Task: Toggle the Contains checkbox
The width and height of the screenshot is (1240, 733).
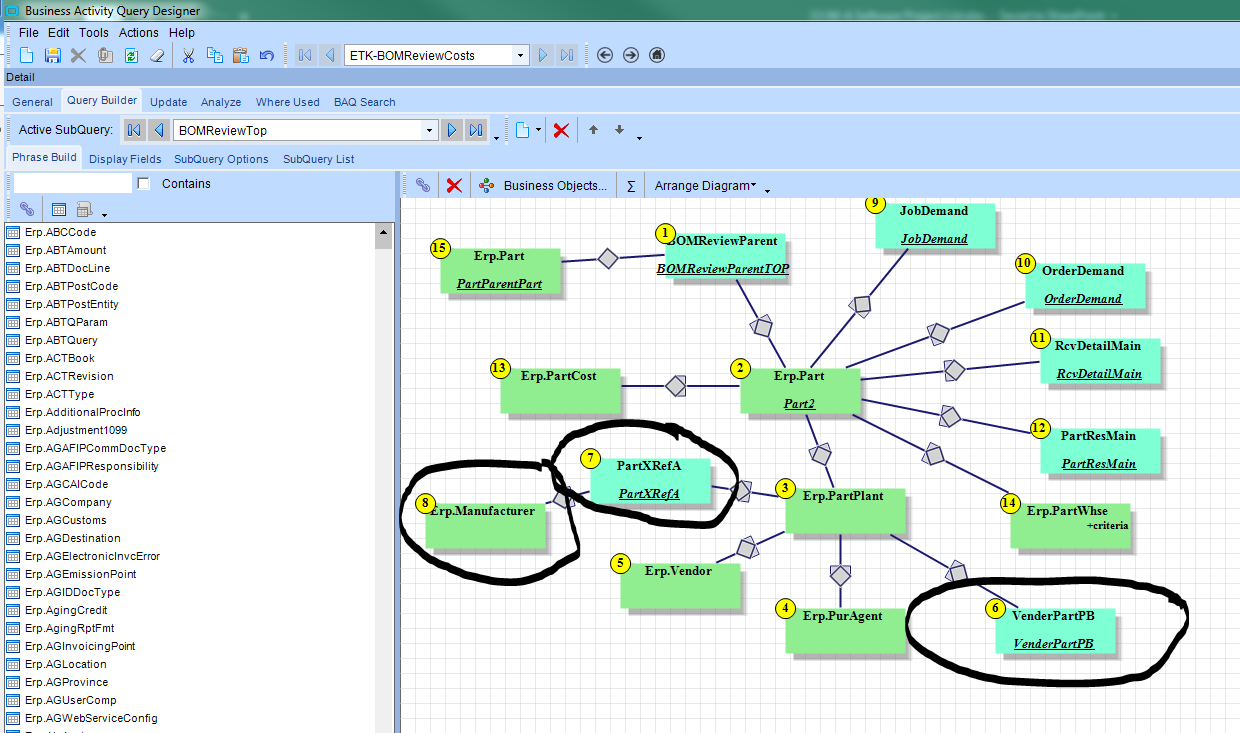Action: pos(144,184)
